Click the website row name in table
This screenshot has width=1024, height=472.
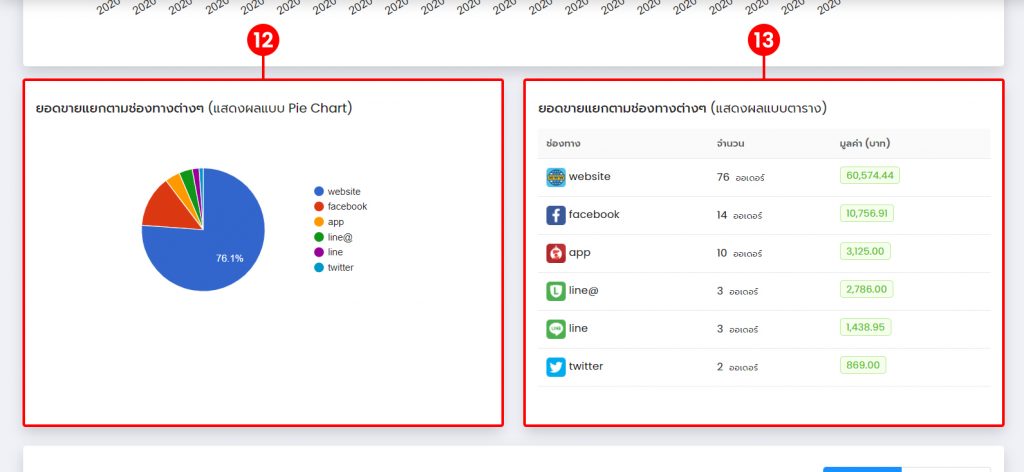[x=590, y=176]
